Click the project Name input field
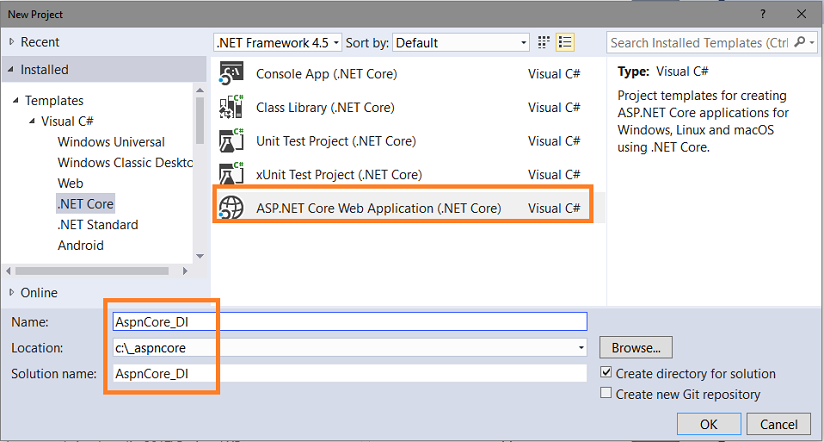824x442 pixels. coord(350,322)
